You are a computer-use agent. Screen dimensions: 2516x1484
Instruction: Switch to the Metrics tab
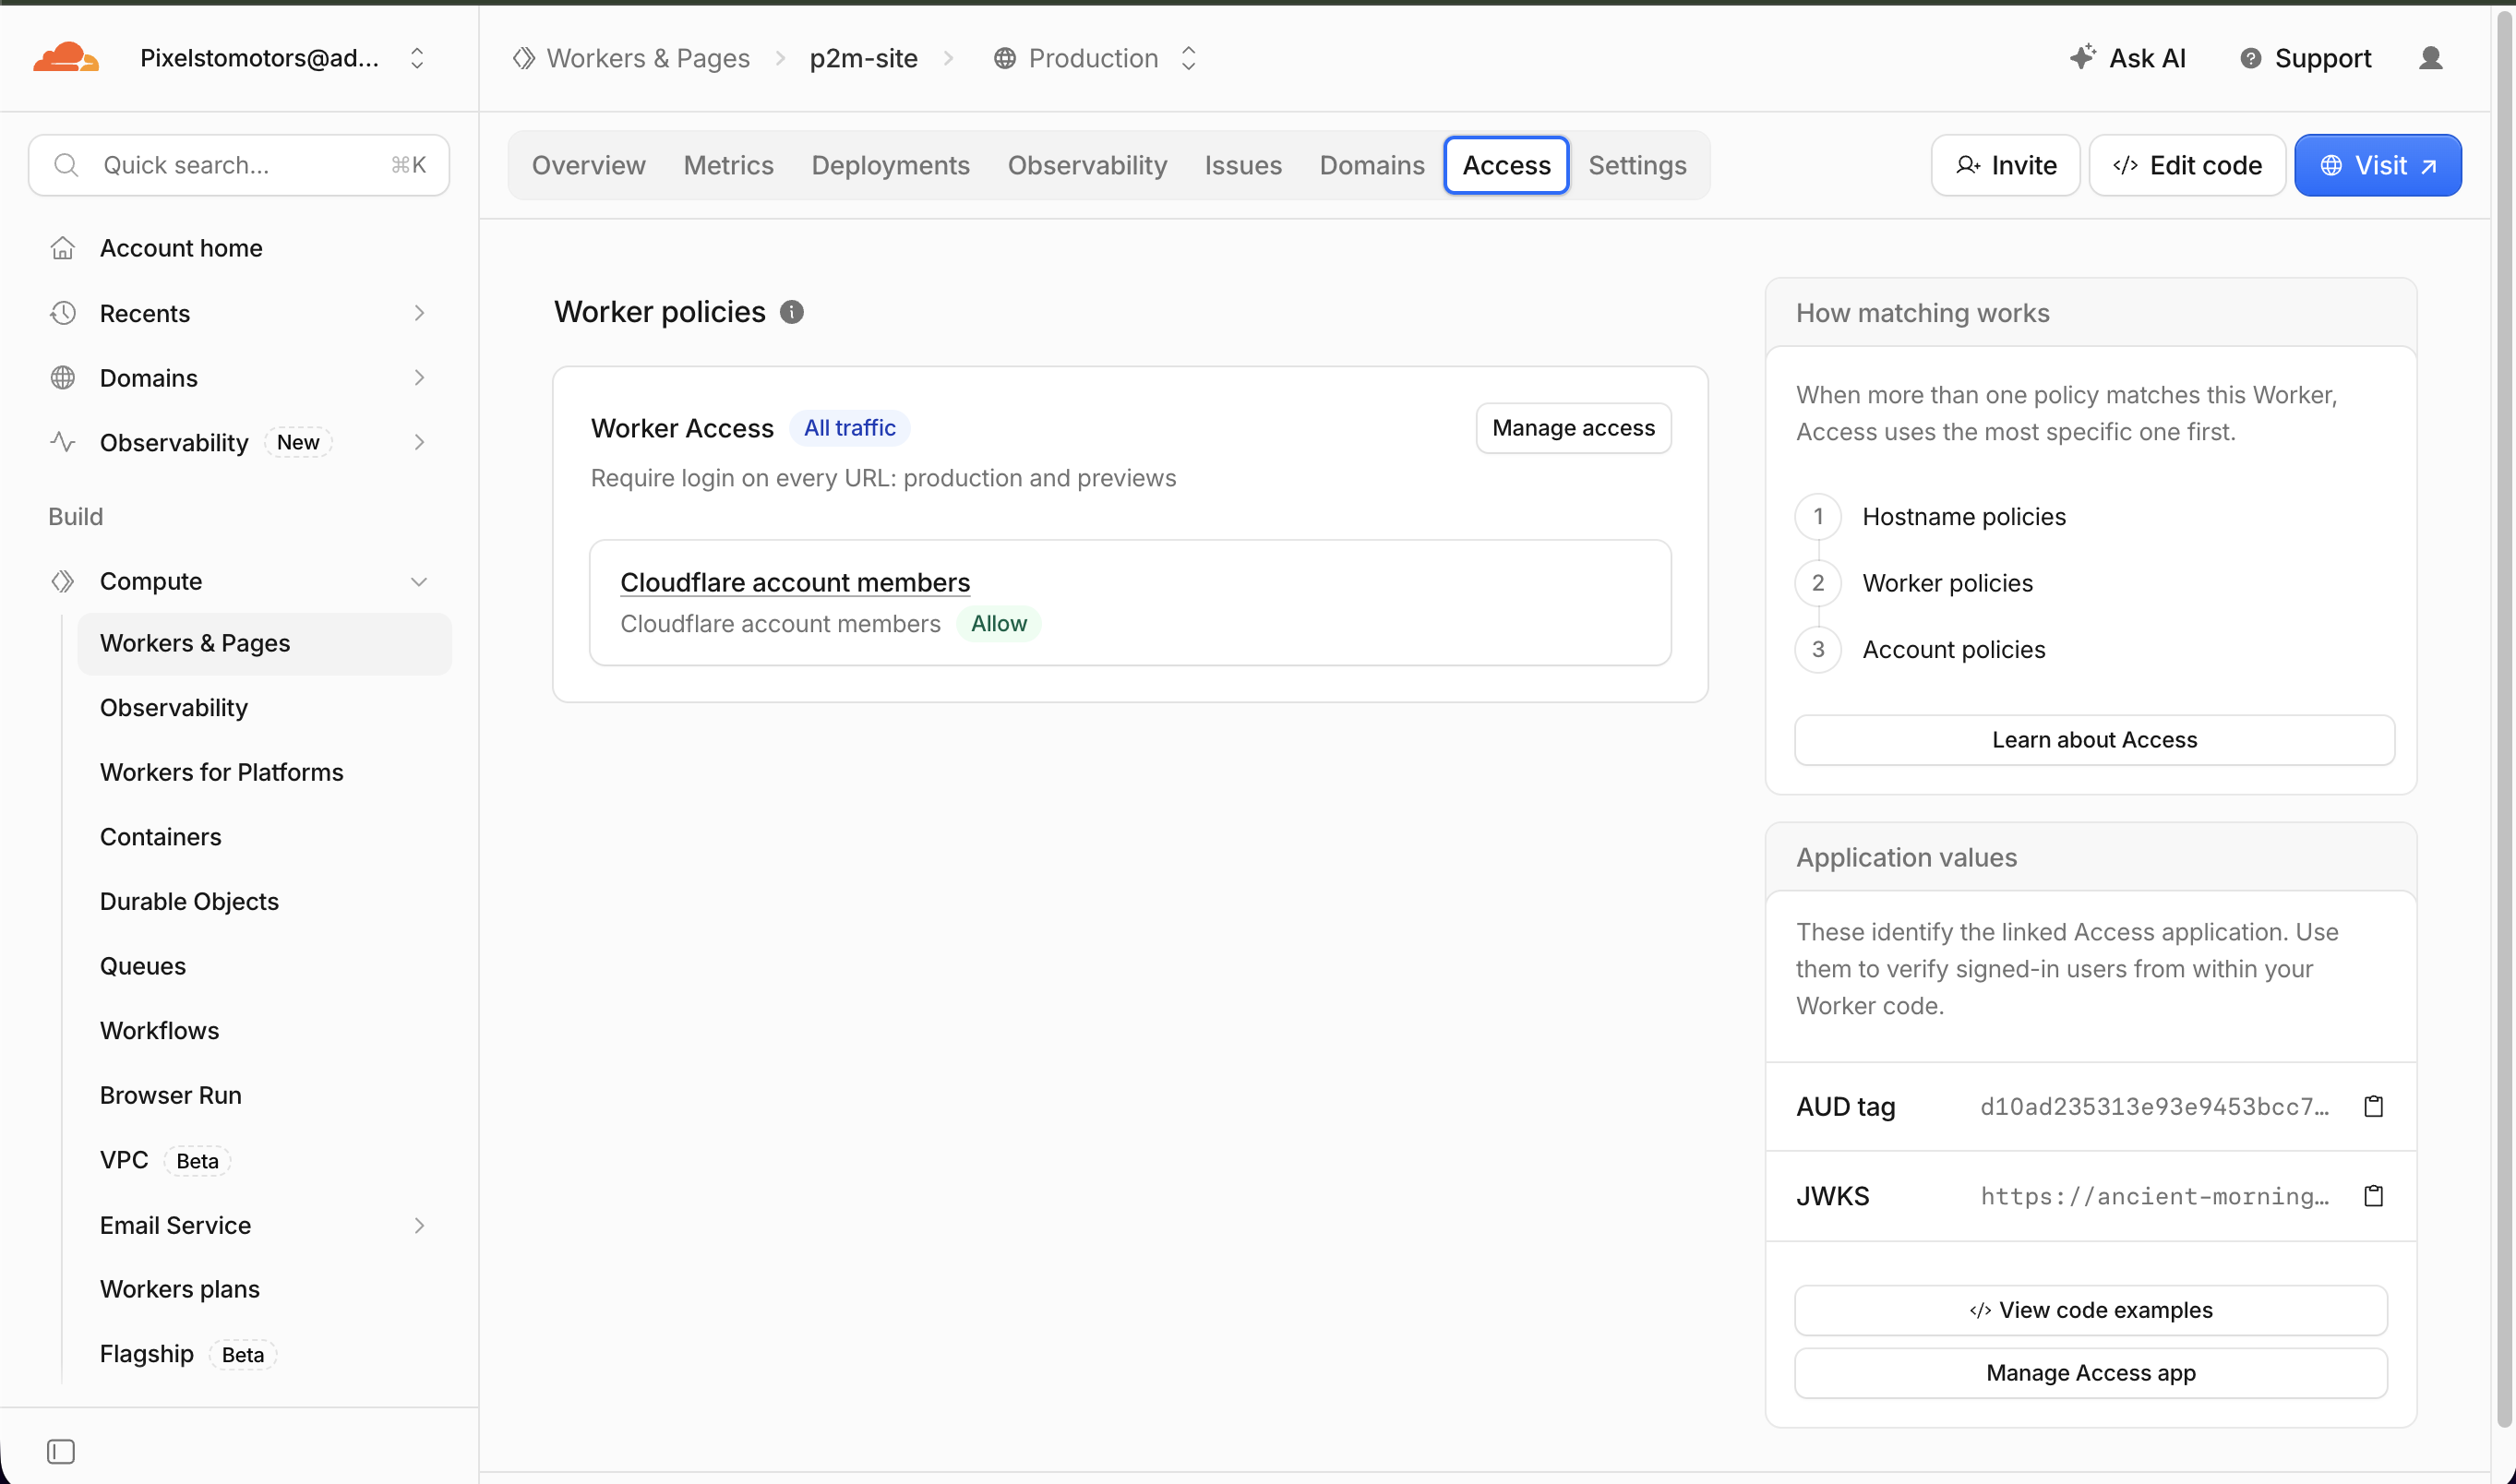(x=728, y=165)
